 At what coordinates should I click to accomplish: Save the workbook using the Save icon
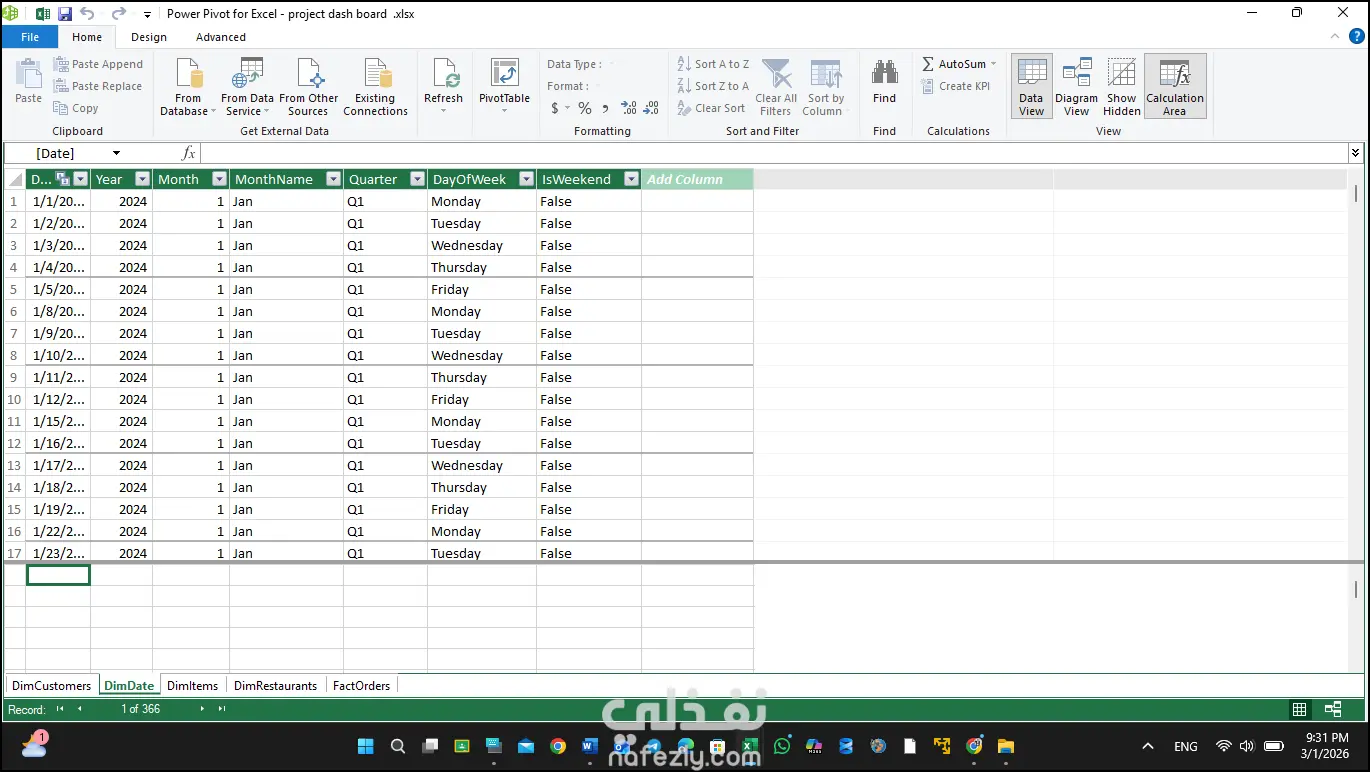click(65, 14)
